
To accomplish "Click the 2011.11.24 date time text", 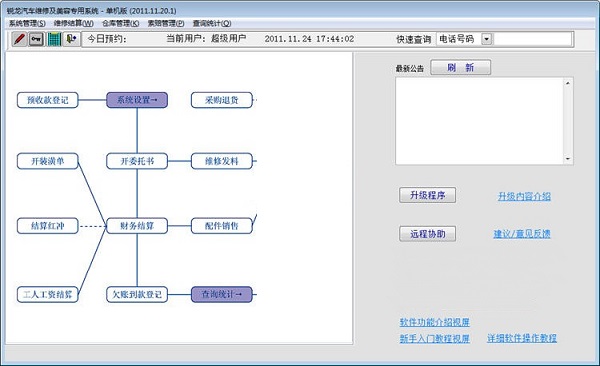I will 309,39.
